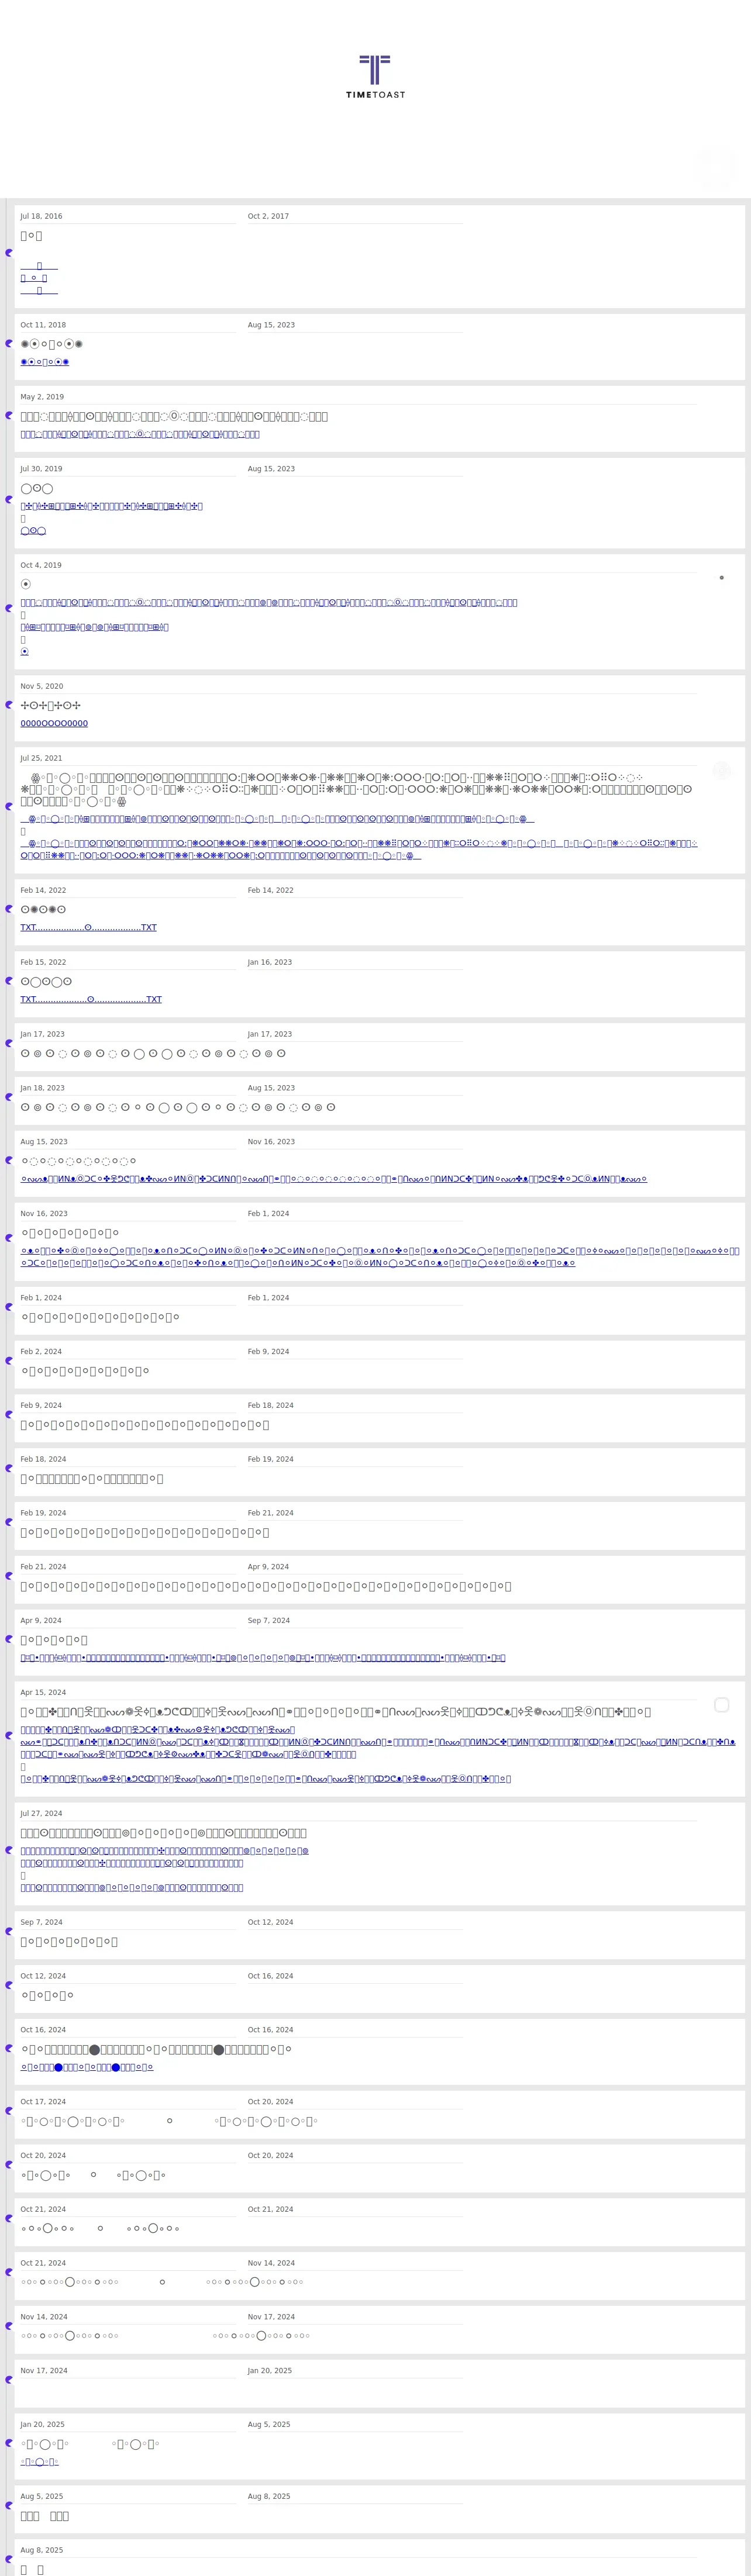Screen dimensions: 751x2576
Task: Open the 00000000000 link in Nov 5, 2020 entry
Action: (x=54, y=723)
